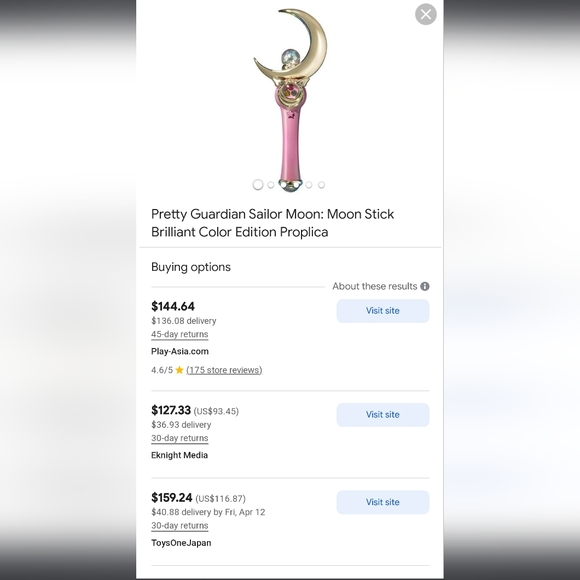Select the last image carousel dot
Viewport: 580px width, 580px height.
tap(321, 185)
